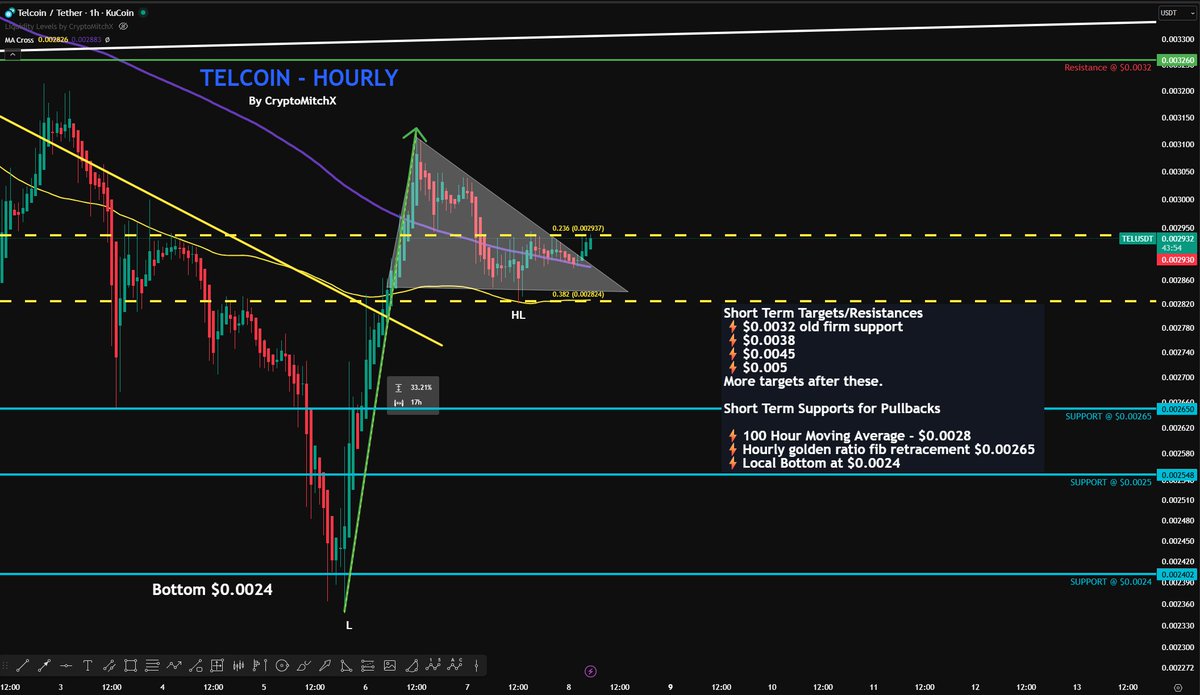Select the flag marker tool

pyautogui.click(x=260, y=666)
